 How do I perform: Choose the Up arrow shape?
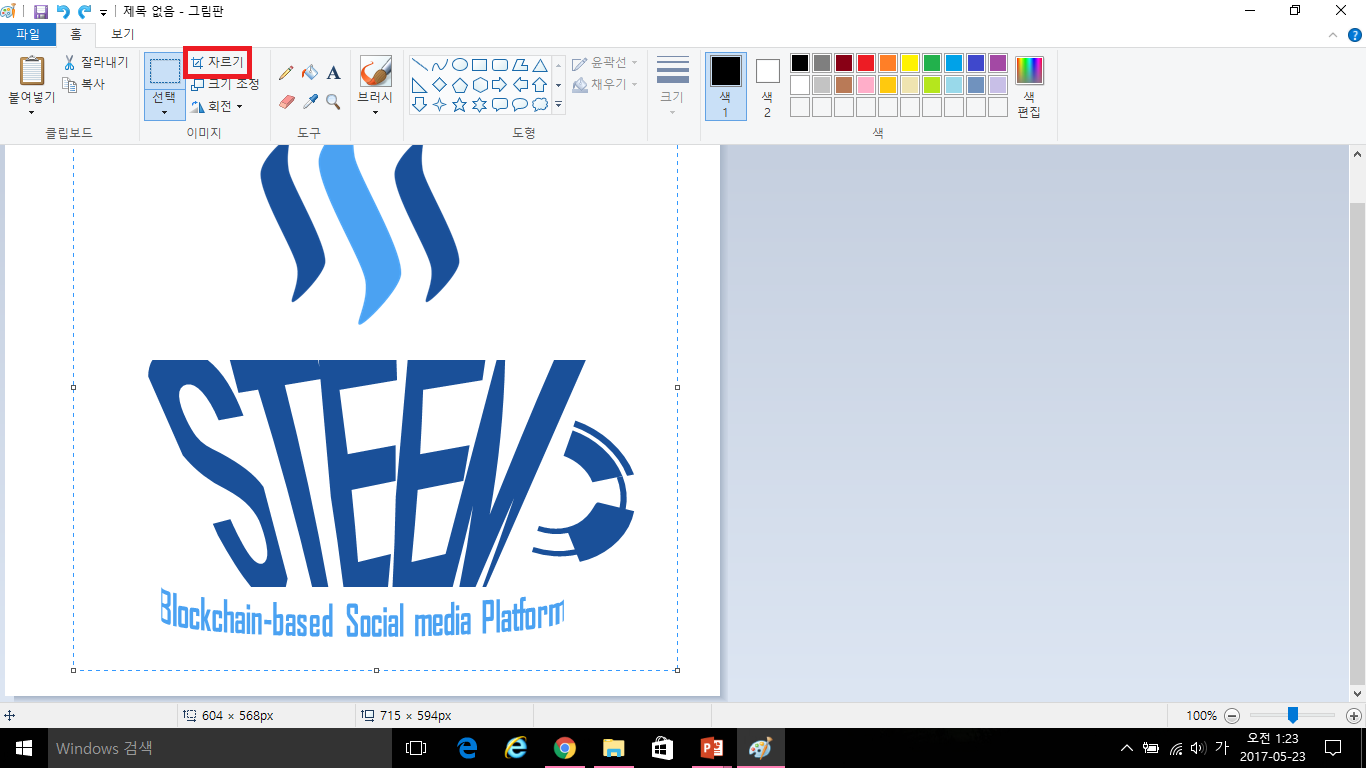pyautogui.click(x=539, y=85)
